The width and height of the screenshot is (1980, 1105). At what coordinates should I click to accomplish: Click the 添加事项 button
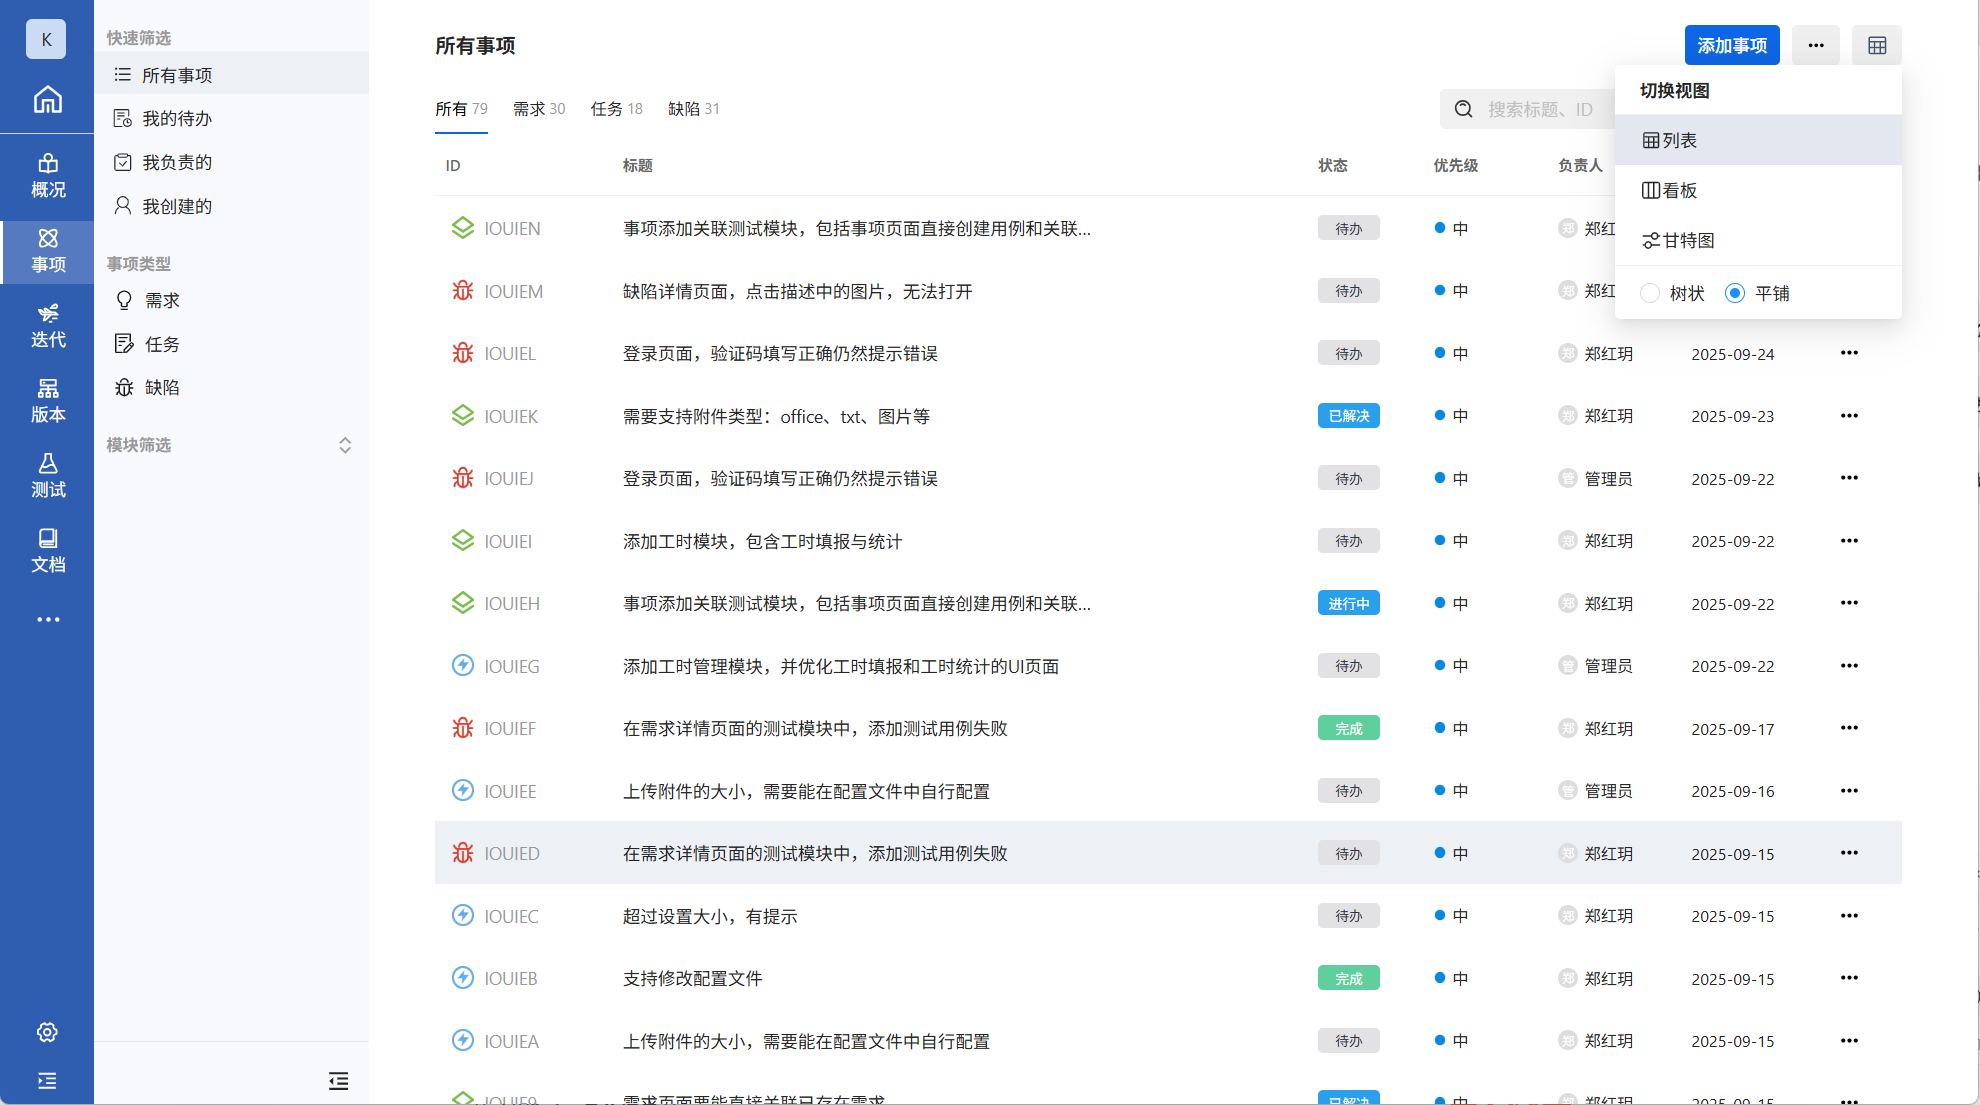pyautogui.click(x=1731, y=45)
